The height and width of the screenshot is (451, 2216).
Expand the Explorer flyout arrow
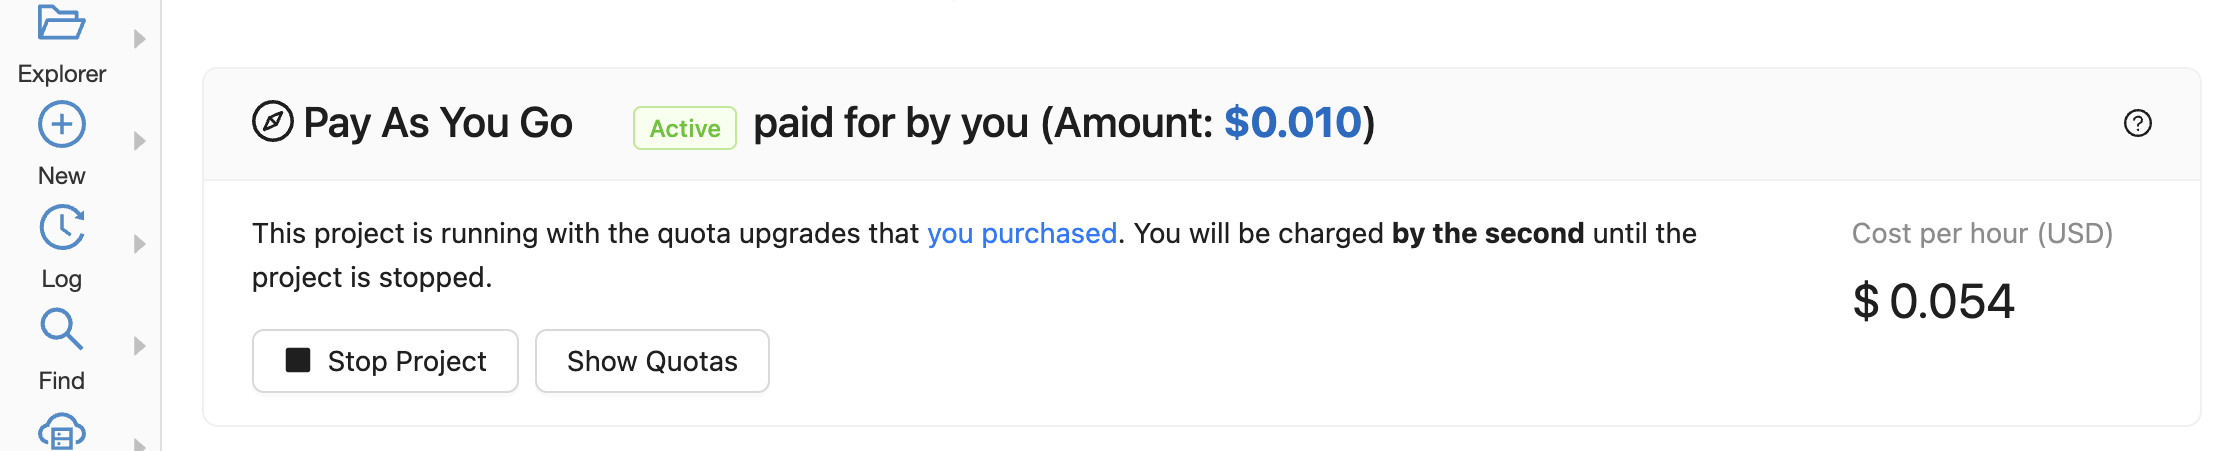pyautogui.click(x=140, y=39)
